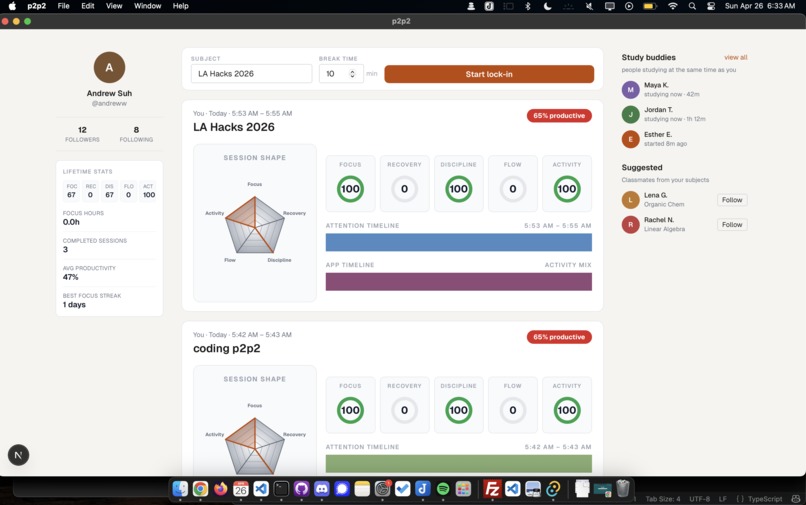Screen dimensions: 806x505
Task: Click the @andreww username
Action: point(109,103)
